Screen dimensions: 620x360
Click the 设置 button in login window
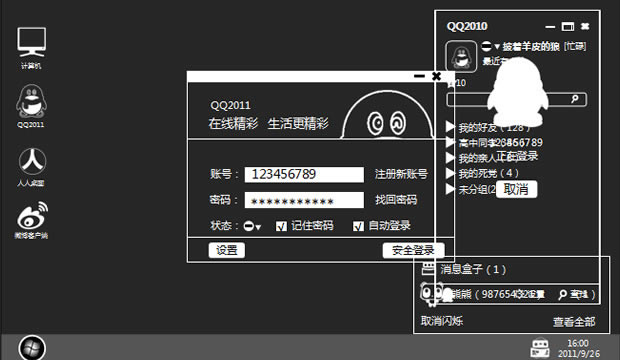(227, 250)
